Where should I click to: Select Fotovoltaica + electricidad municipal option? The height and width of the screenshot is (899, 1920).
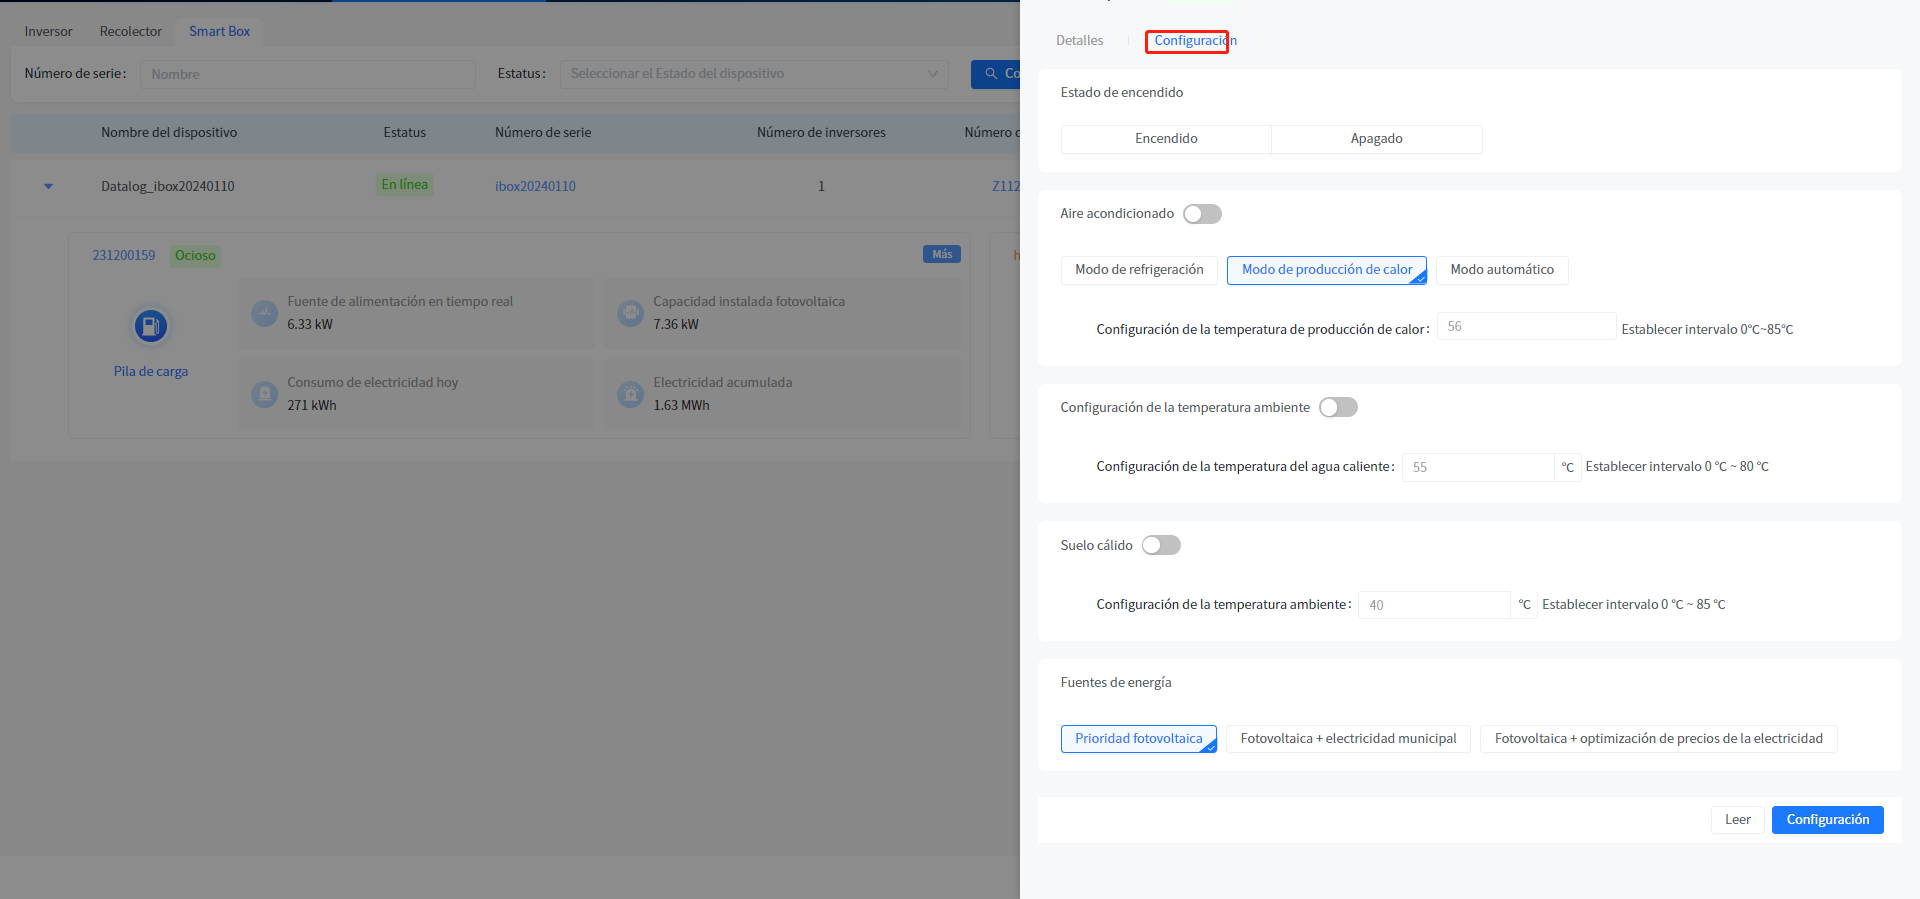tap(1348, 739)
